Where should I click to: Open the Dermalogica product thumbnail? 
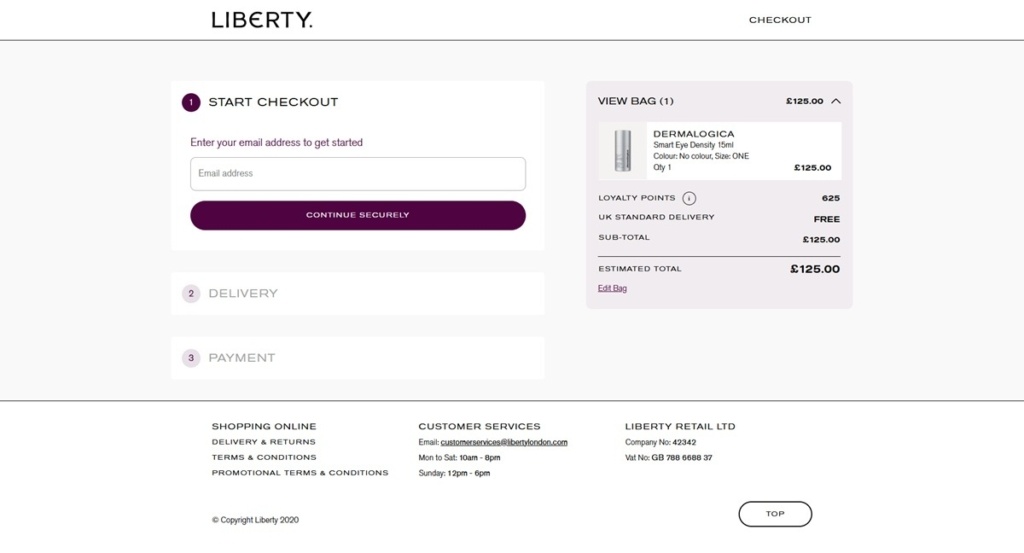pos(622,151)
